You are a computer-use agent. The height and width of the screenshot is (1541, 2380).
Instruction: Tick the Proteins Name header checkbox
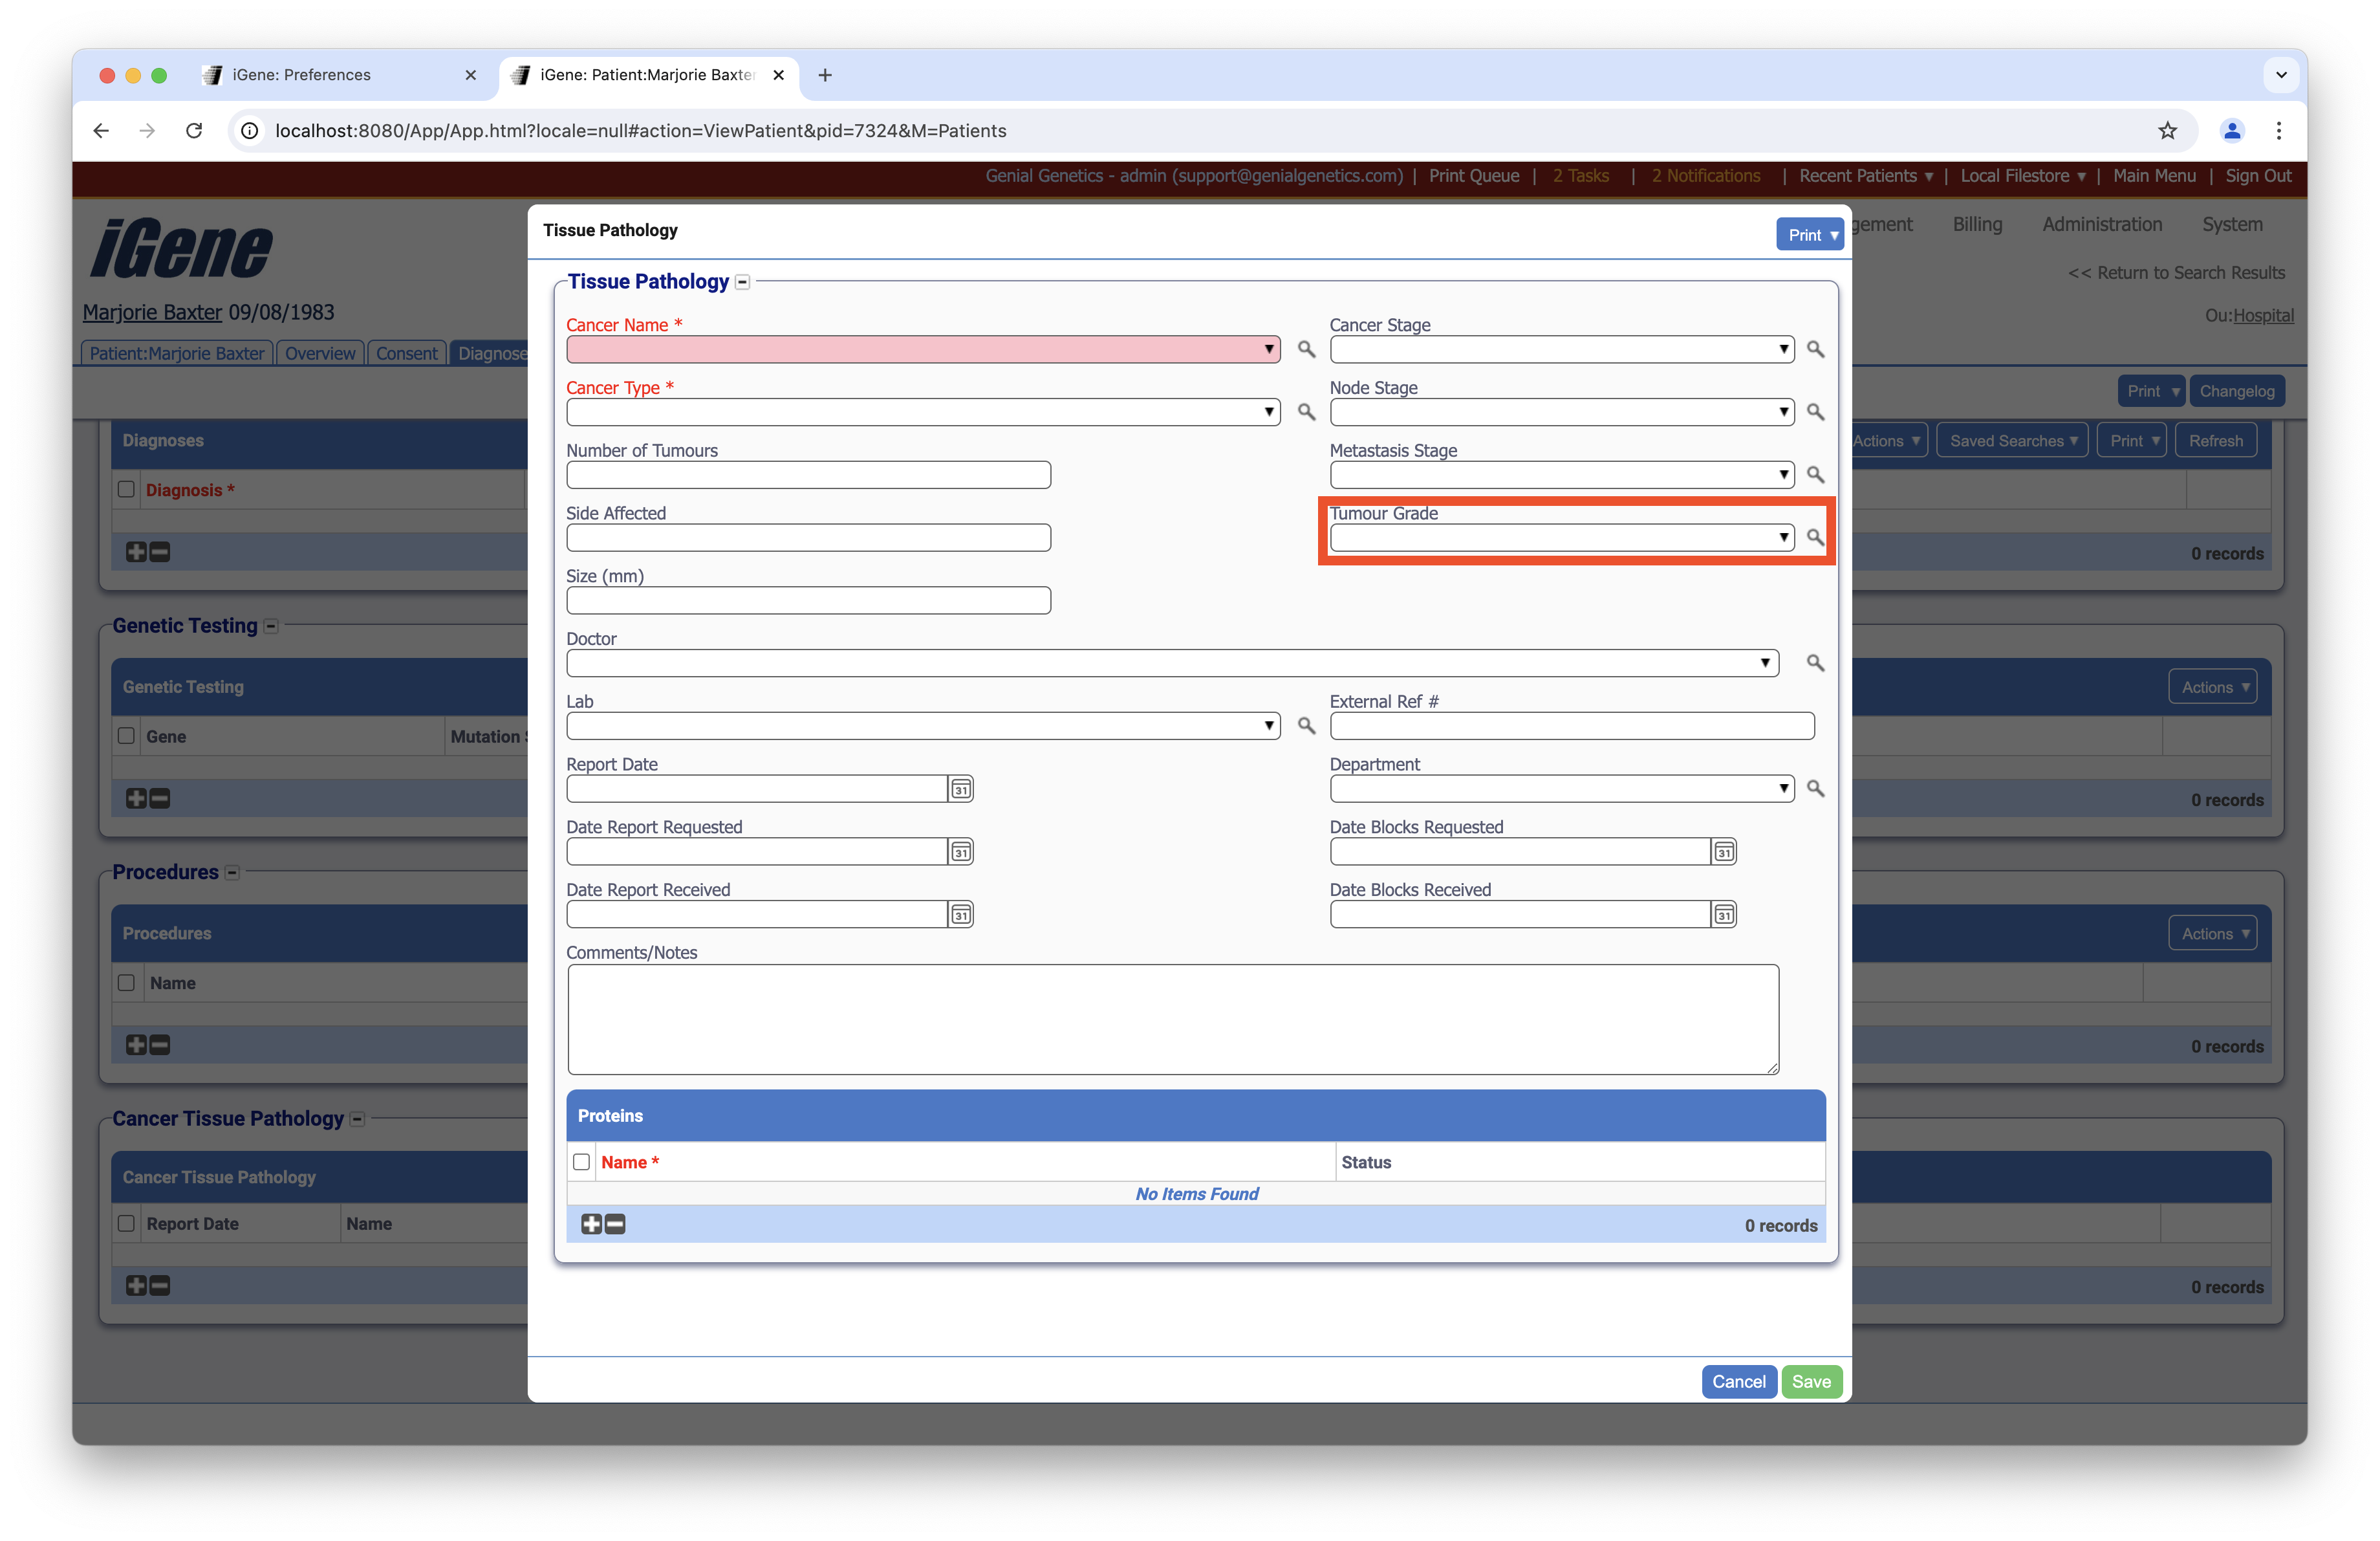(x=581, y=1162)
